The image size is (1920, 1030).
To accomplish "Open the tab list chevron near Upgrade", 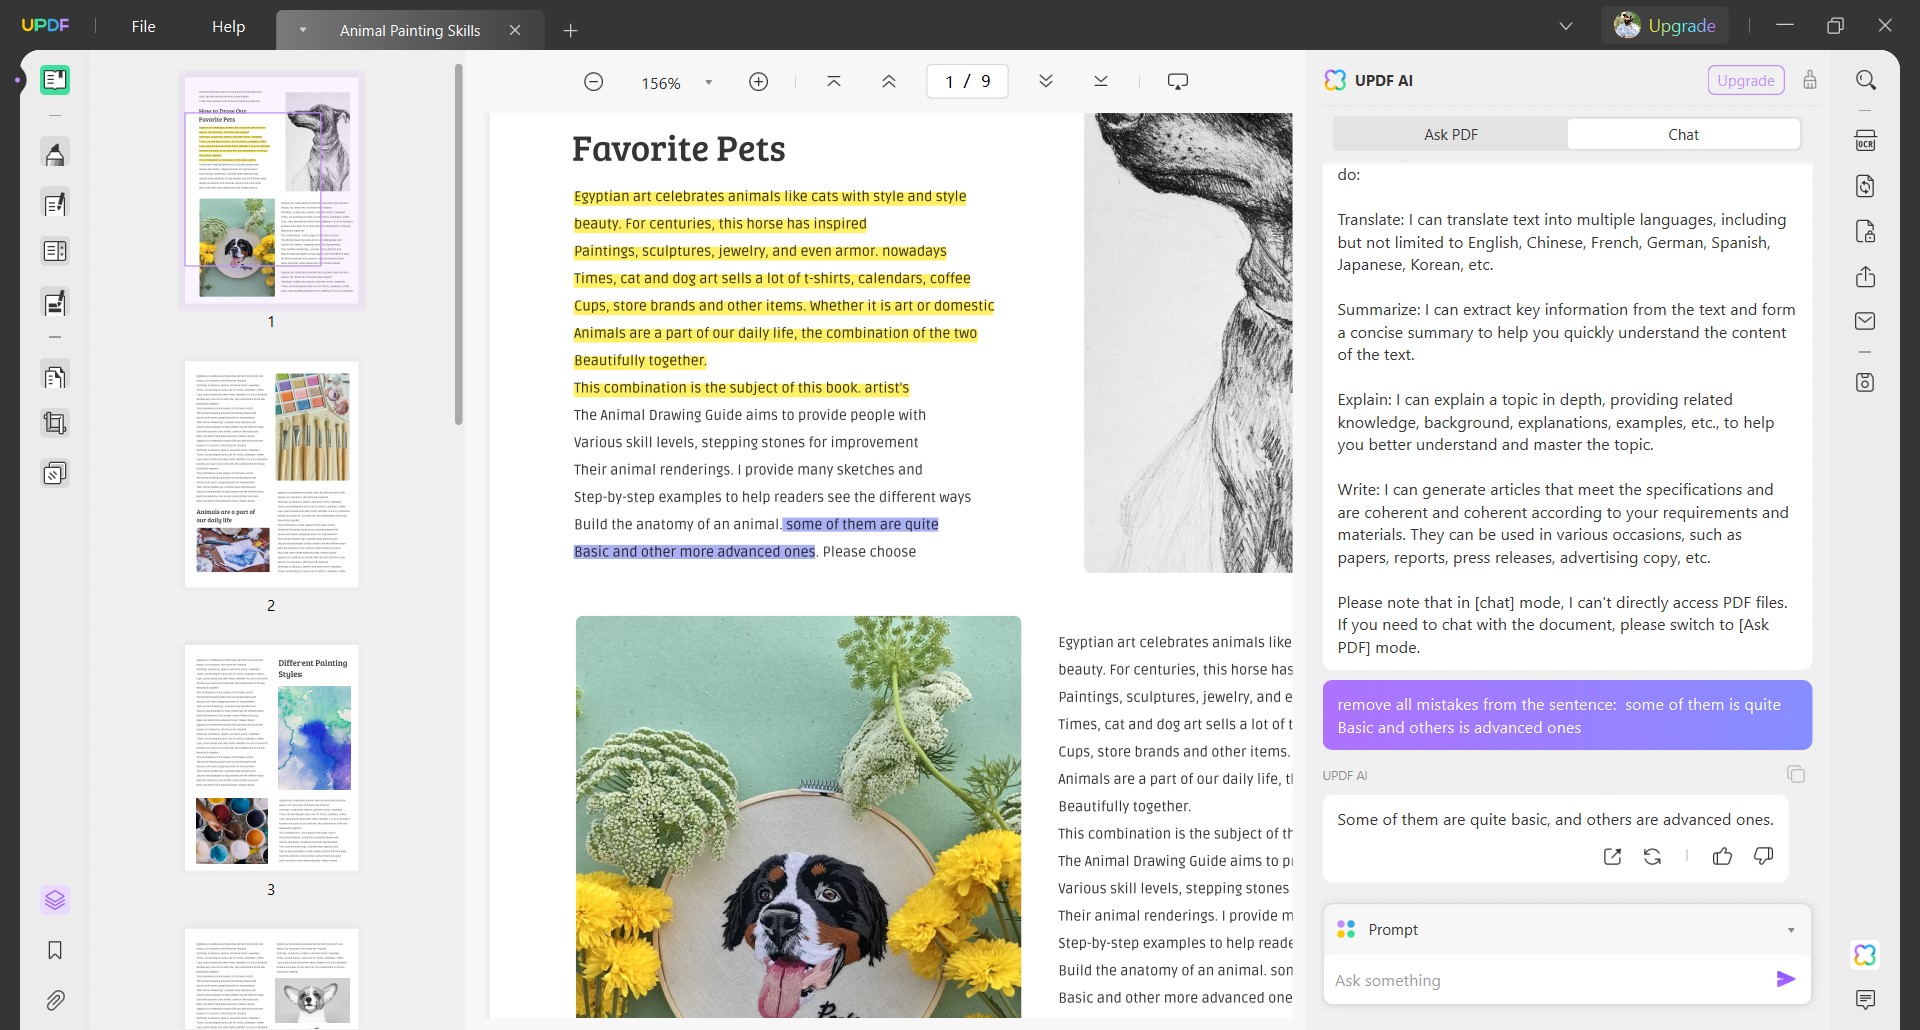I will pyautogui.click(x=1566, y=25).
